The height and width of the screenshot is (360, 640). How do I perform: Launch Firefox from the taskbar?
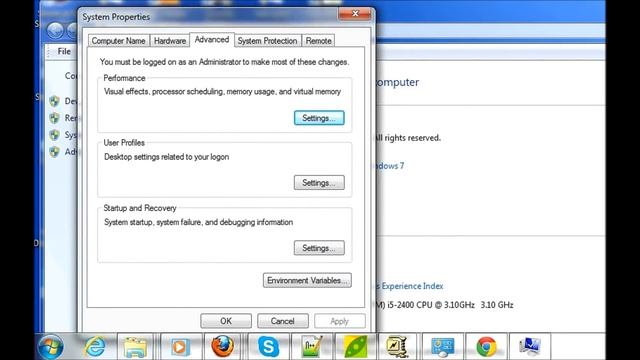point(223,347)
